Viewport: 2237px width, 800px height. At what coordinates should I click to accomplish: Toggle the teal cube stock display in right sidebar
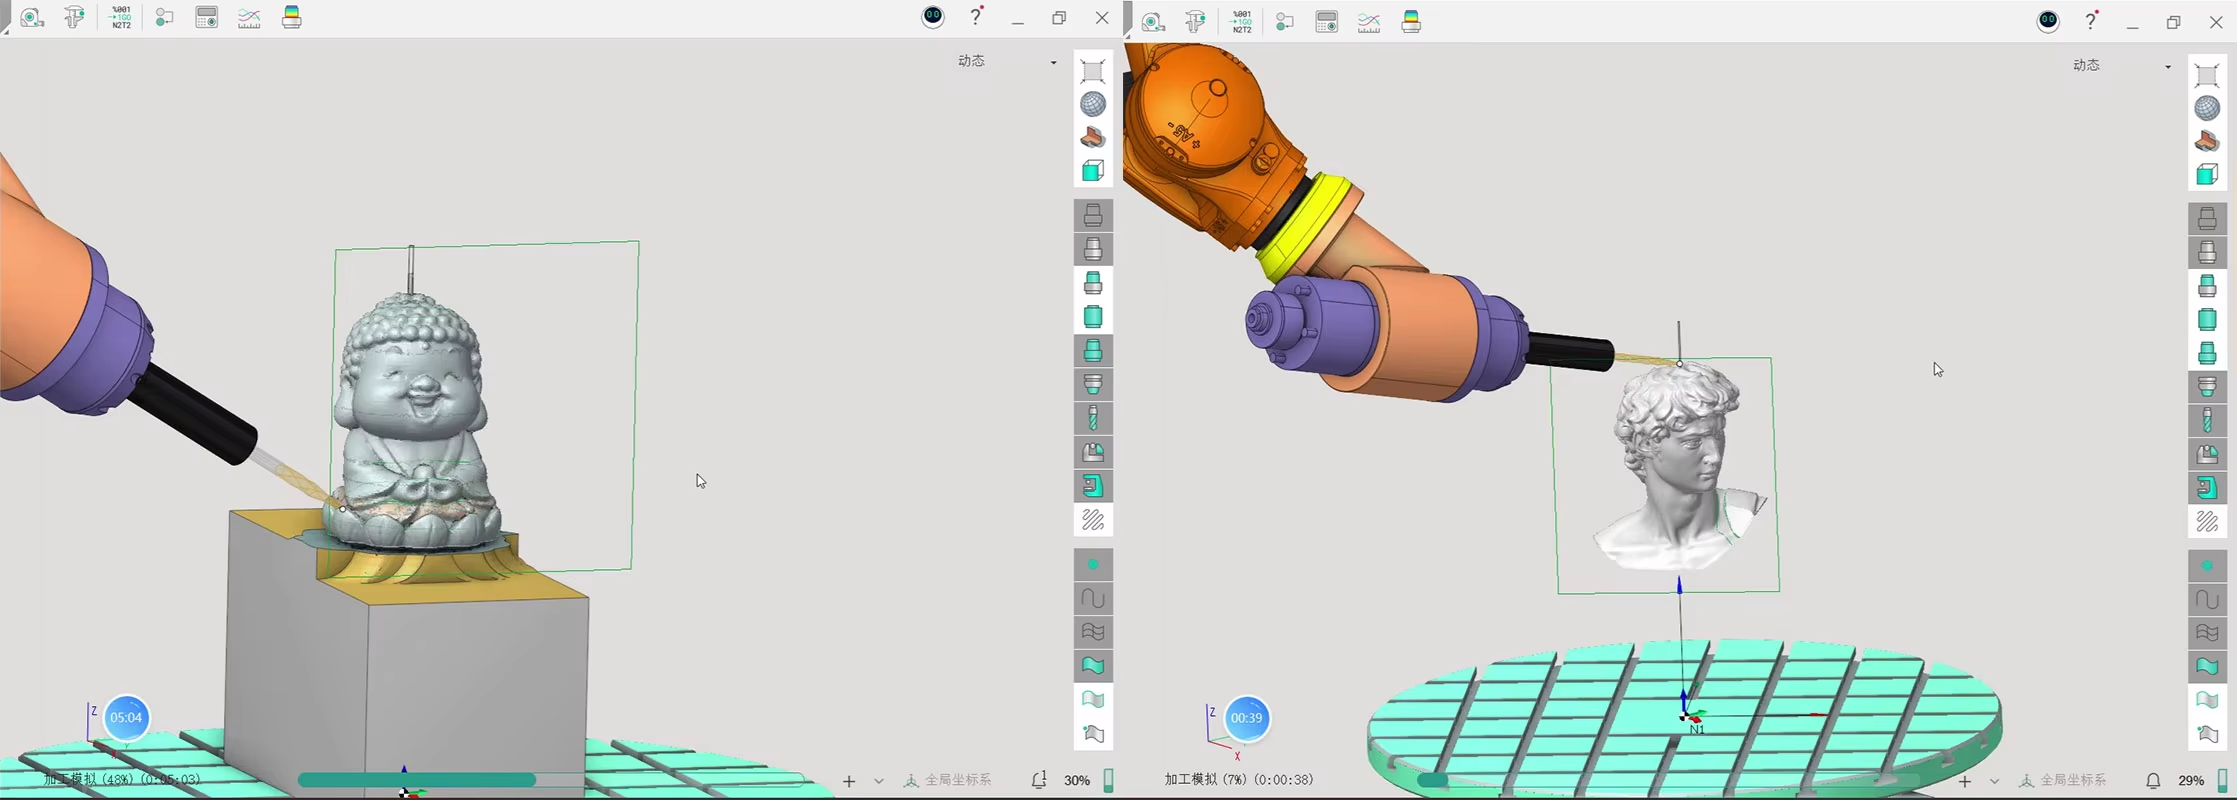2207,175
